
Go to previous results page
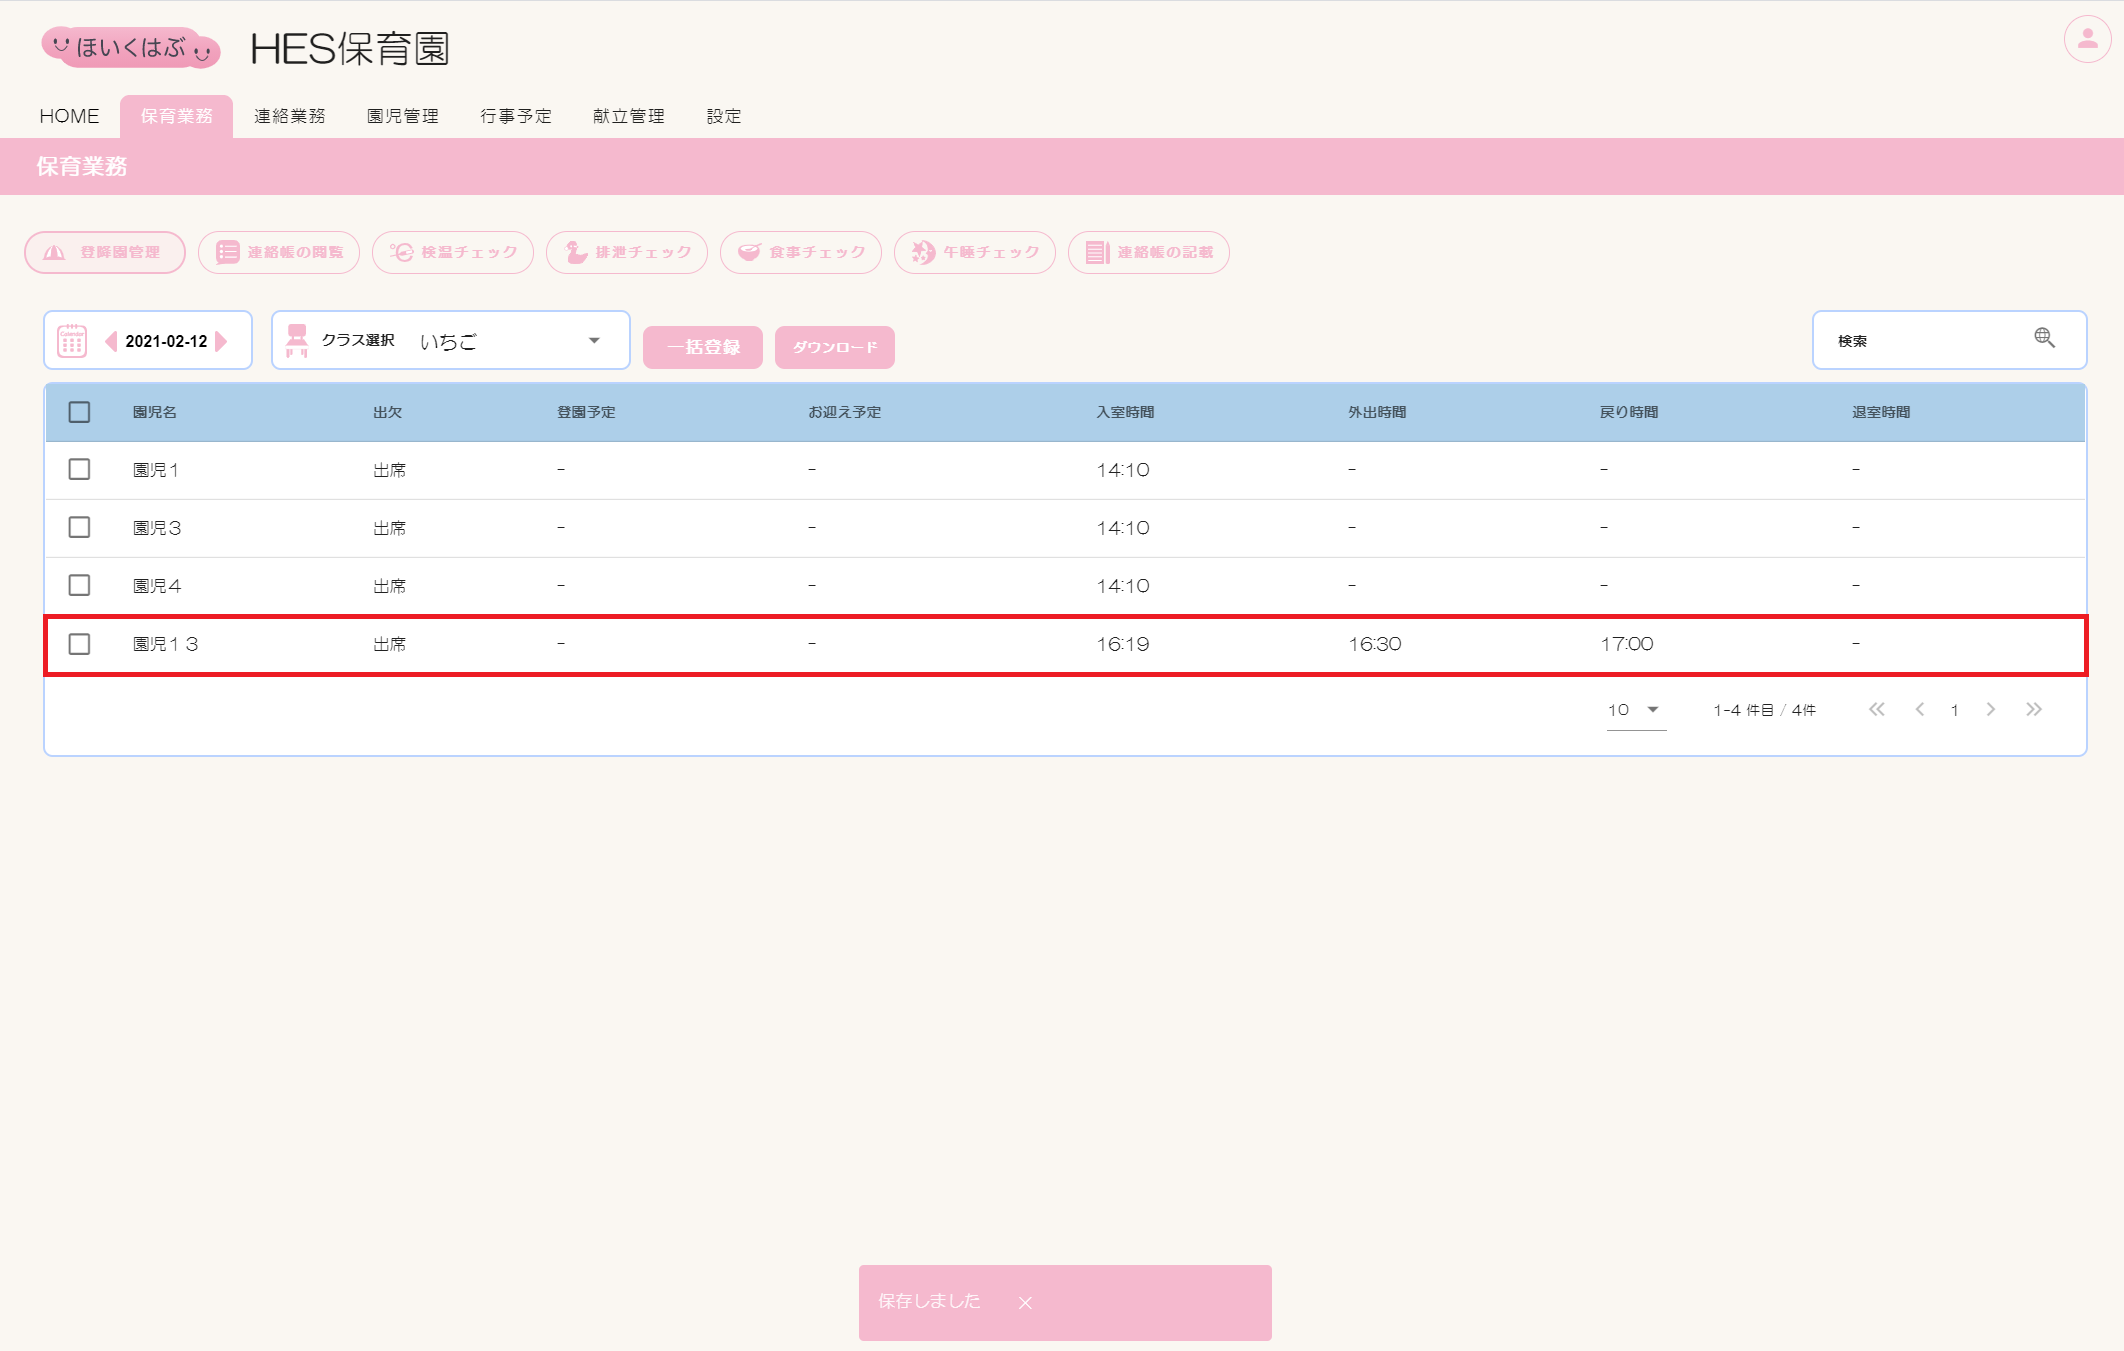(1919, 709)
